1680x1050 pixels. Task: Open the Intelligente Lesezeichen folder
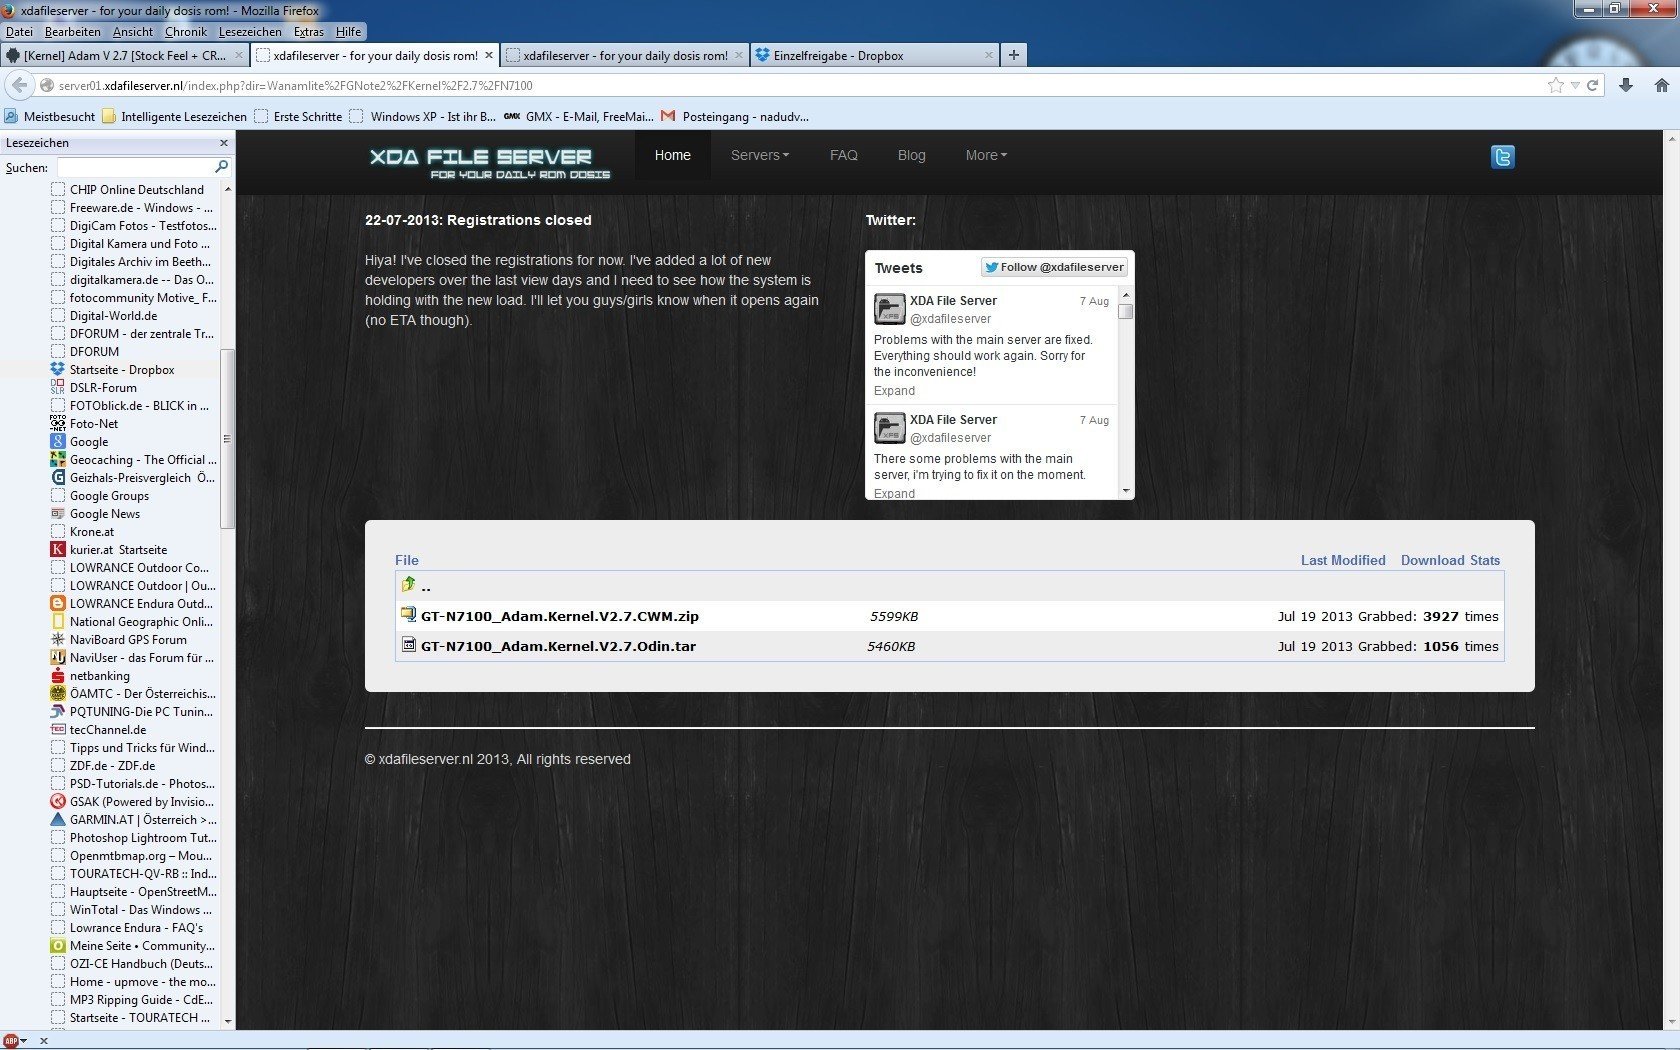[174, 116]
